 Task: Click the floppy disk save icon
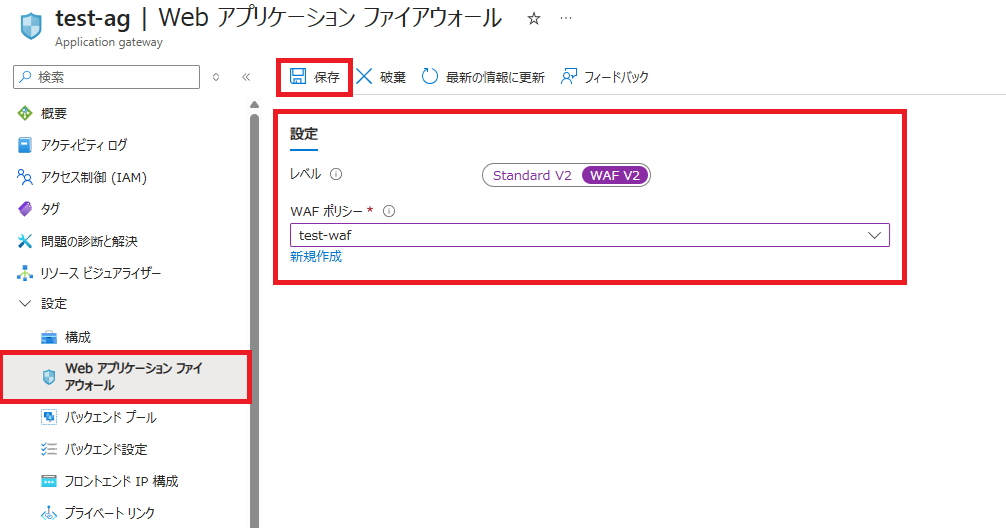click(x=298, y=76)
